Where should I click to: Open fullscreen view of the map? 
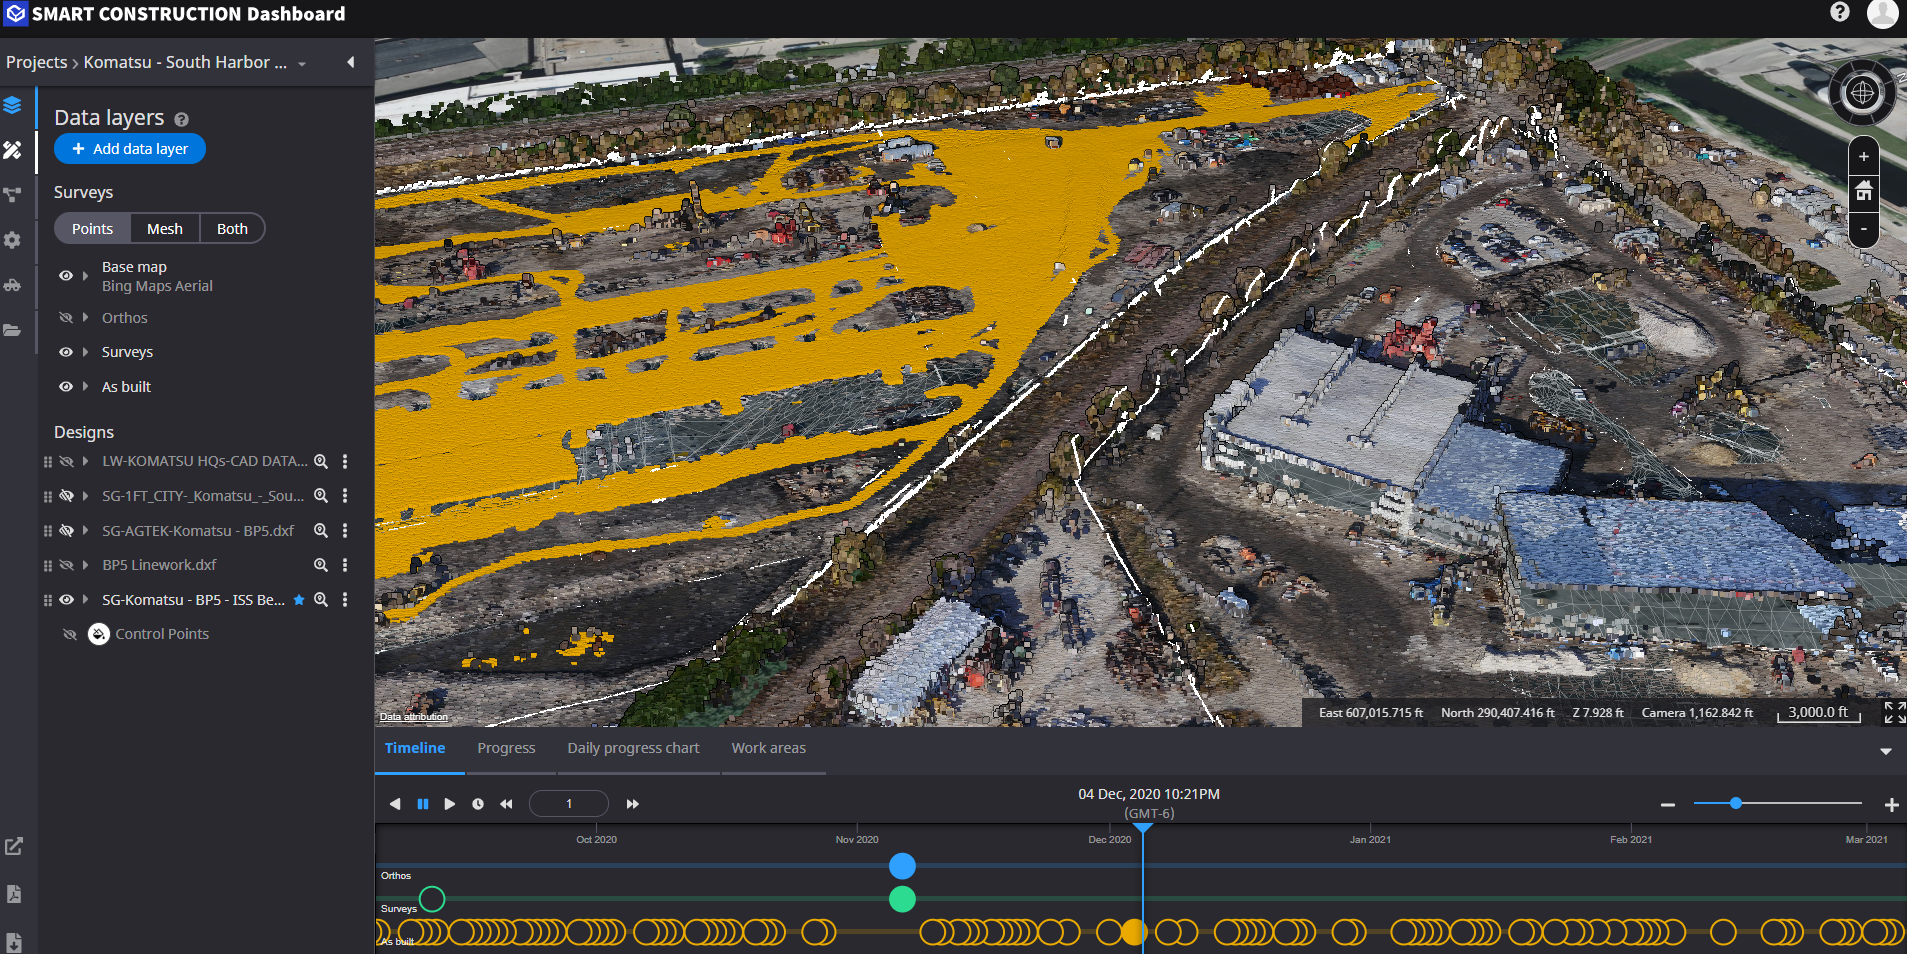coord(1893,712)
